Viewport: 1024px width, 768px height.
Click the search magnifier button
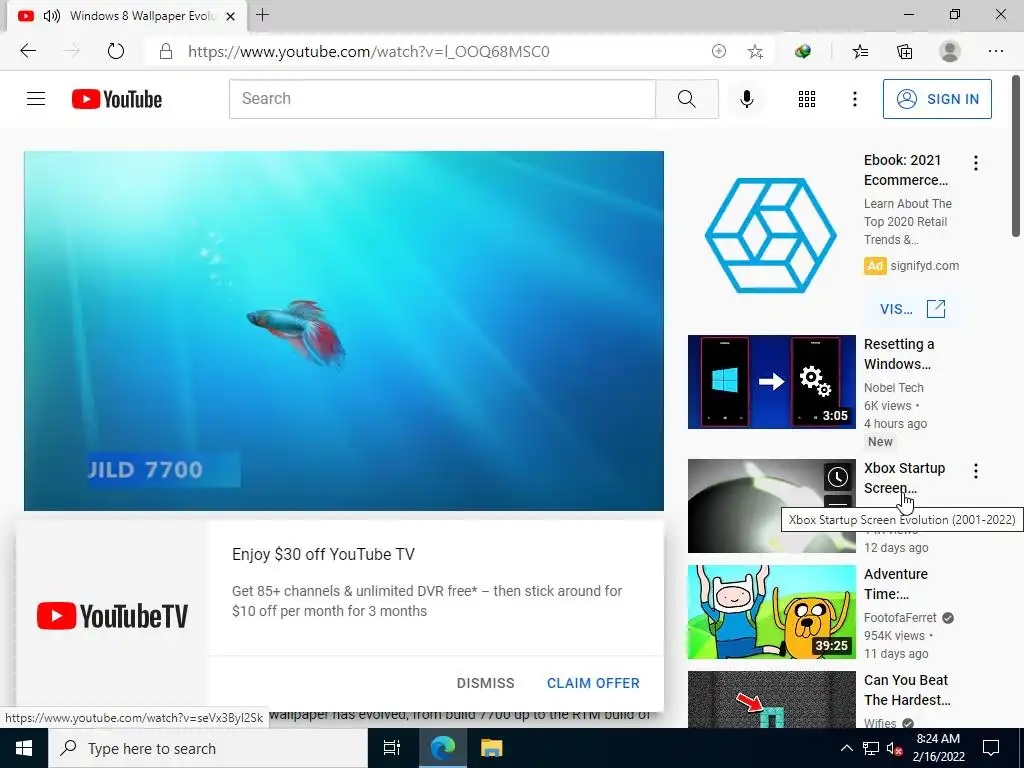point(686,99)
